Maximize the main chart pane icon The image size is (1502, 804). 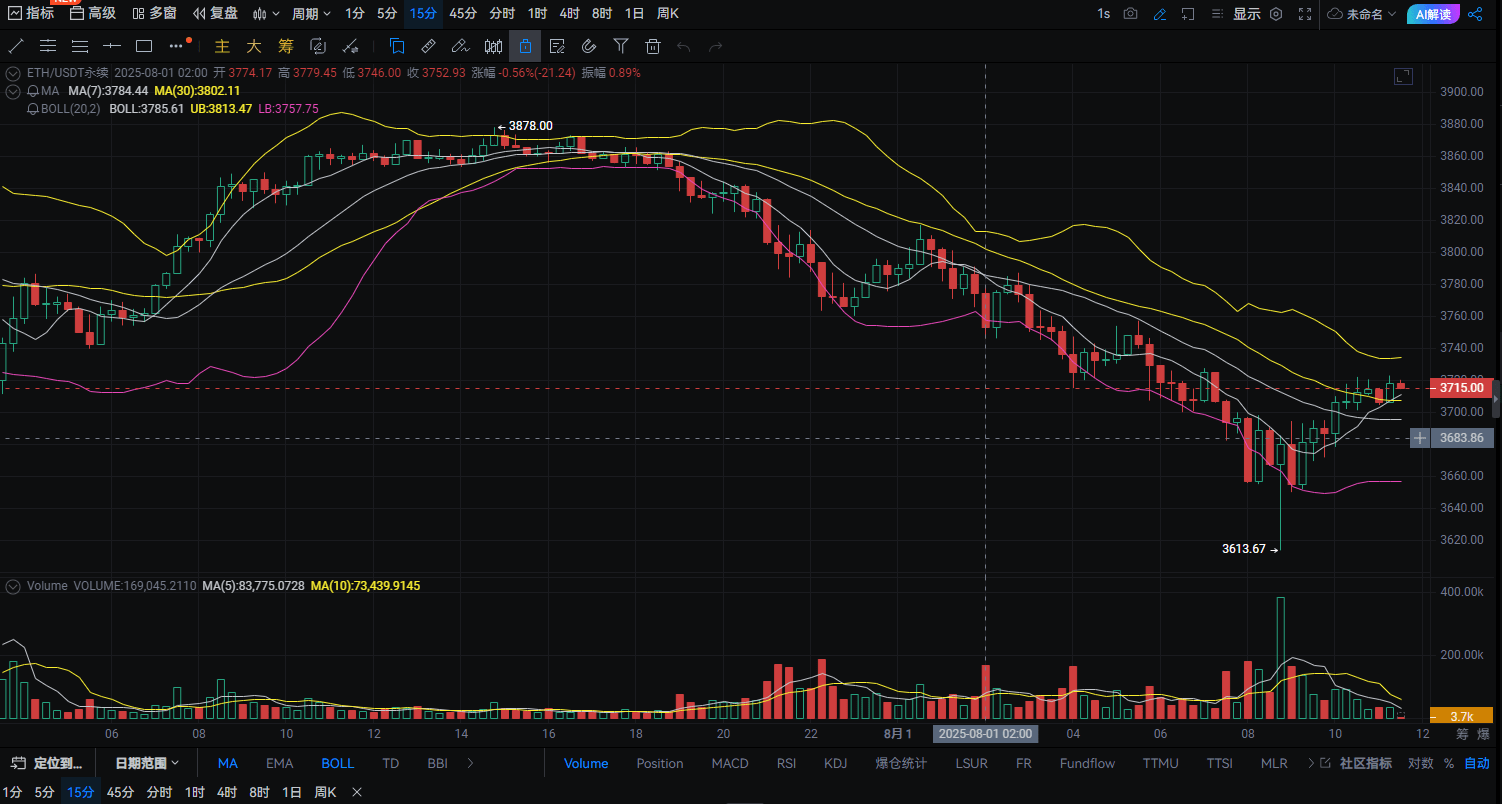click(1403, 76)
